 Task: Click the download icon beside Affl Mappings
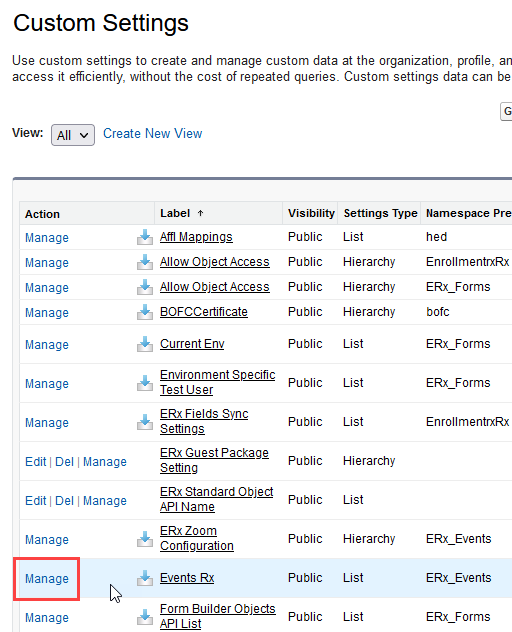pos(145,237)
